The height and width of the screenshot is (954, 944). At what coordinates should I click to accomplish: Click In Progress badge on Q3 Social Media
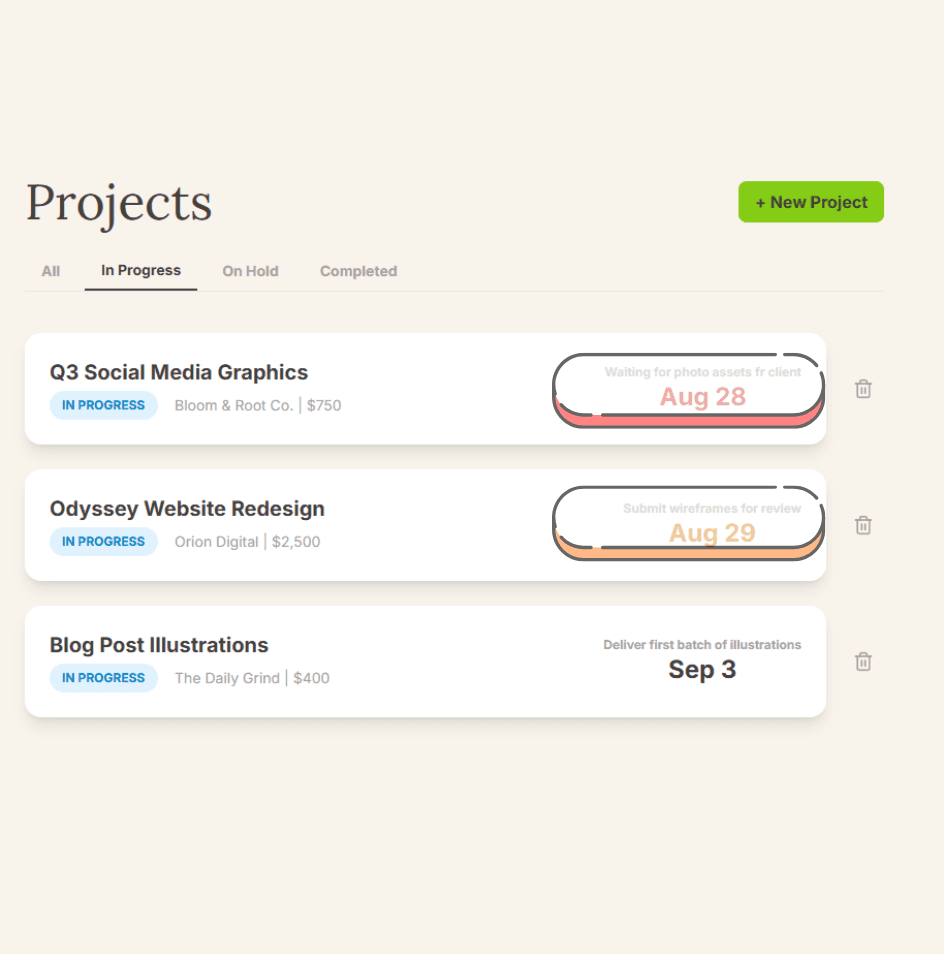103,405
